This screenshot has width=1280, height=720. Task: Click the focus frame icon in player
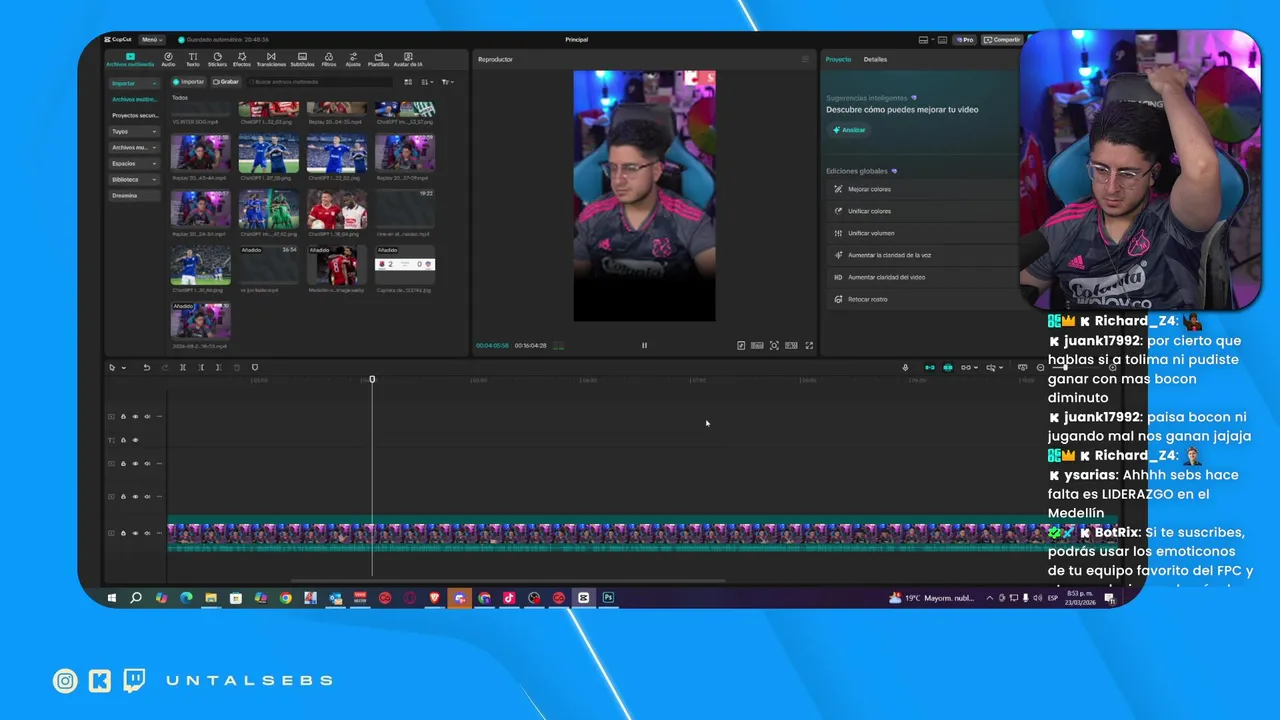[x=774, y=345]
